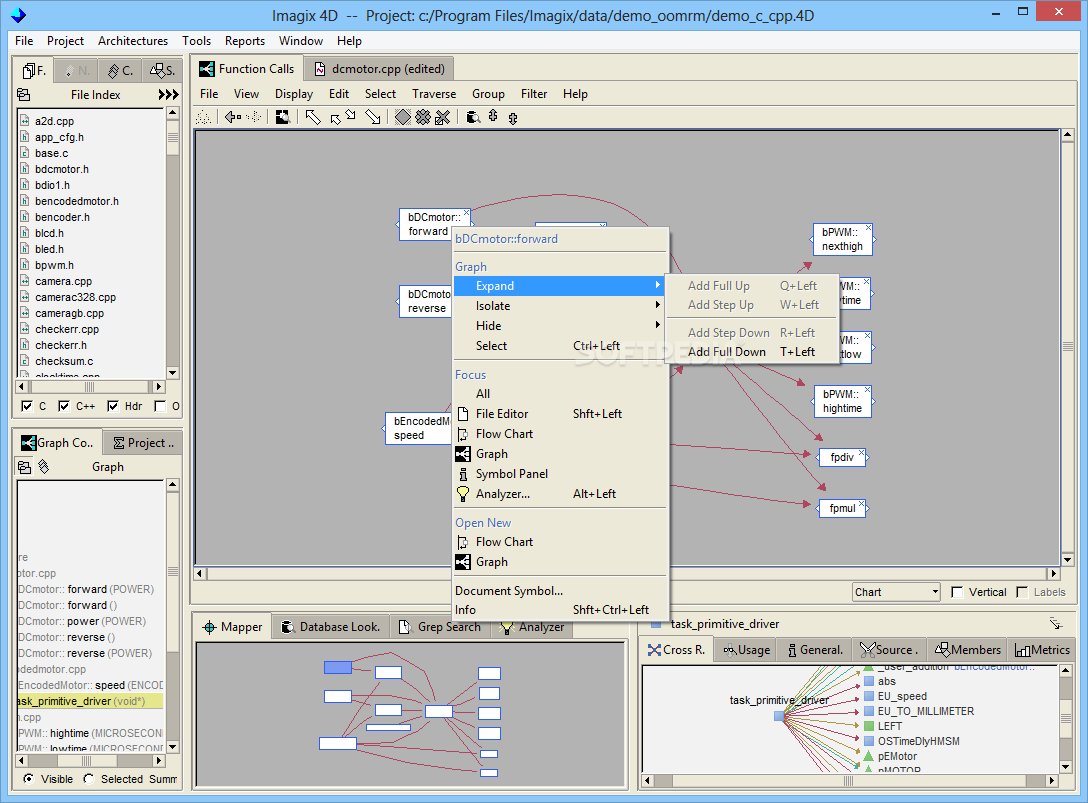Click the Cross R. panel horizontal scrollbar thumb
1088x803 pixels.
[x=848, y=781]
